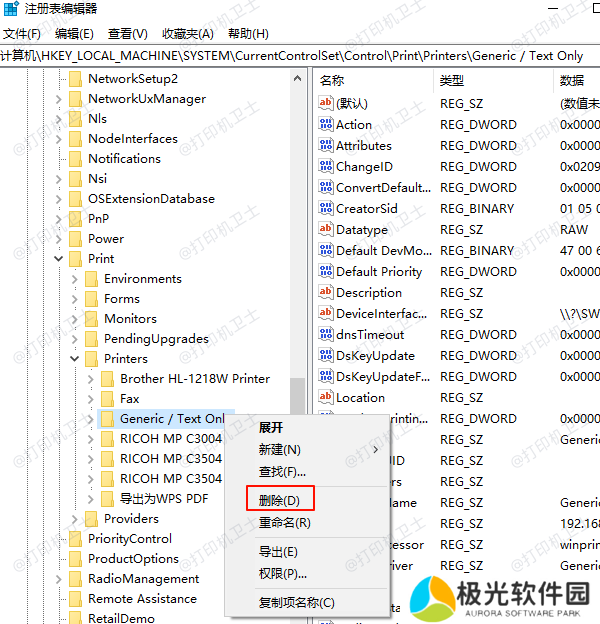Open the Favorites menu in menu bar

(x=188, y=34)
